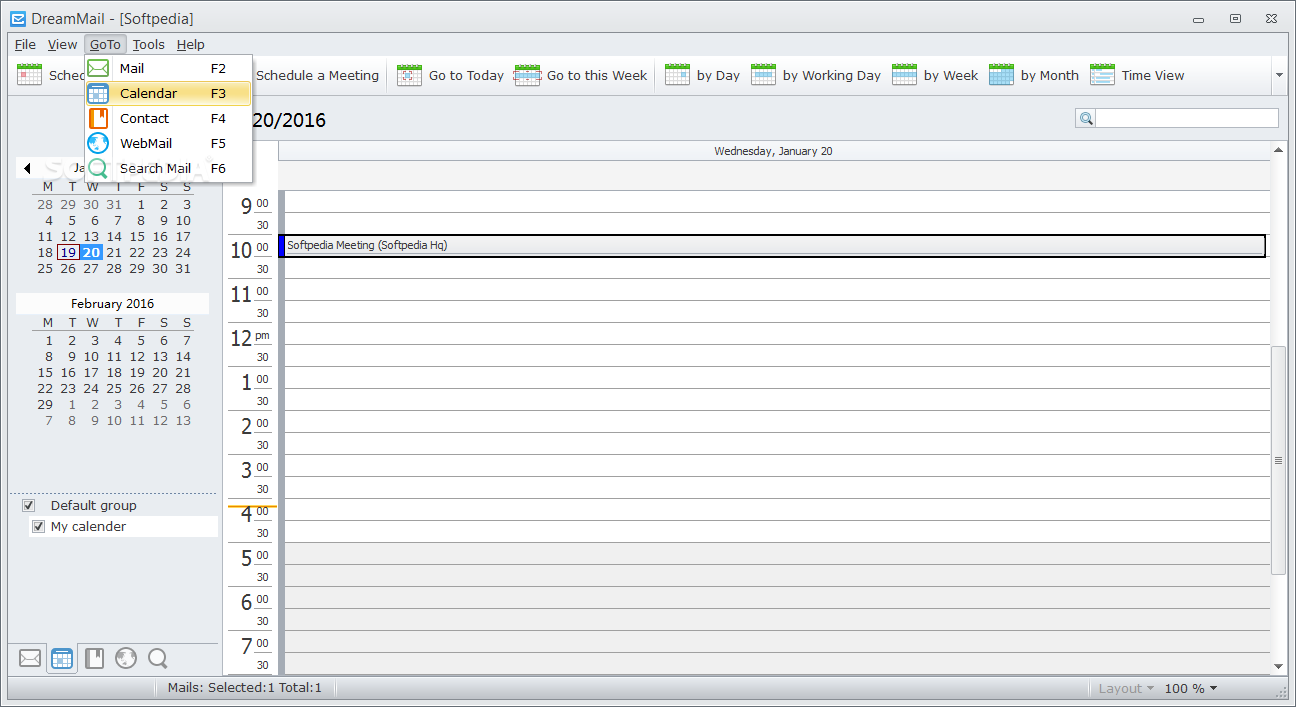This screenshot has height=707, width=1296.
Task: Click the Schedule a Meeting button
Action: click(317, 75)
